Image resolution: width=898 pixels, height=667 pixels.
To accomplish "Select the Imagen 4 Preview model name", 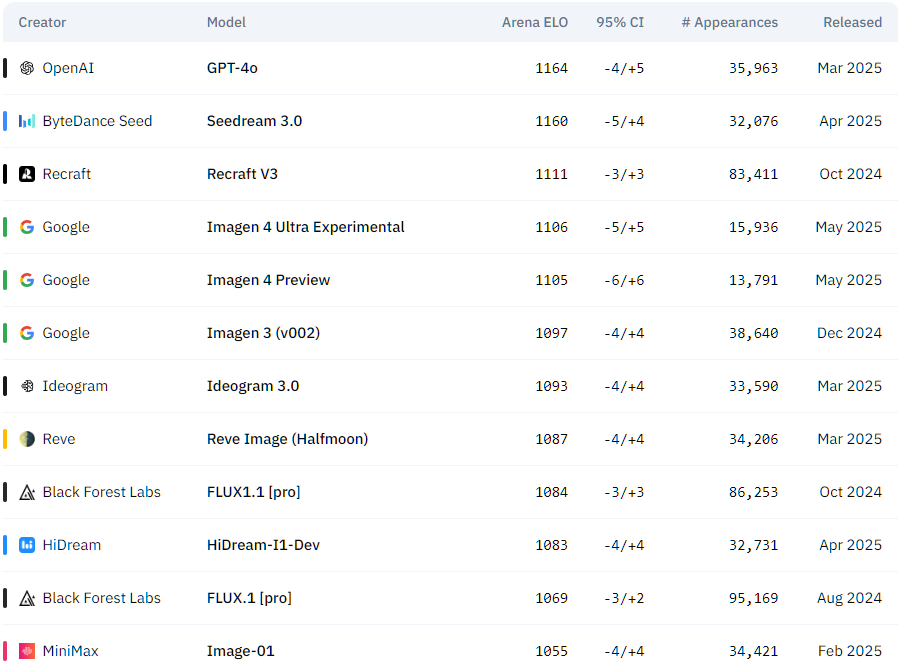I will (x=269, y=280).
